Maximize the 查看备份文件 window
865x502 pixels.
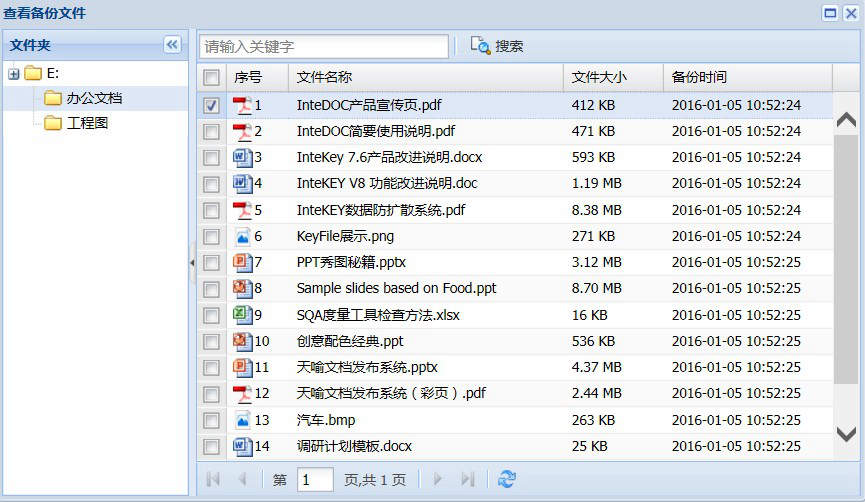point(830,13)
